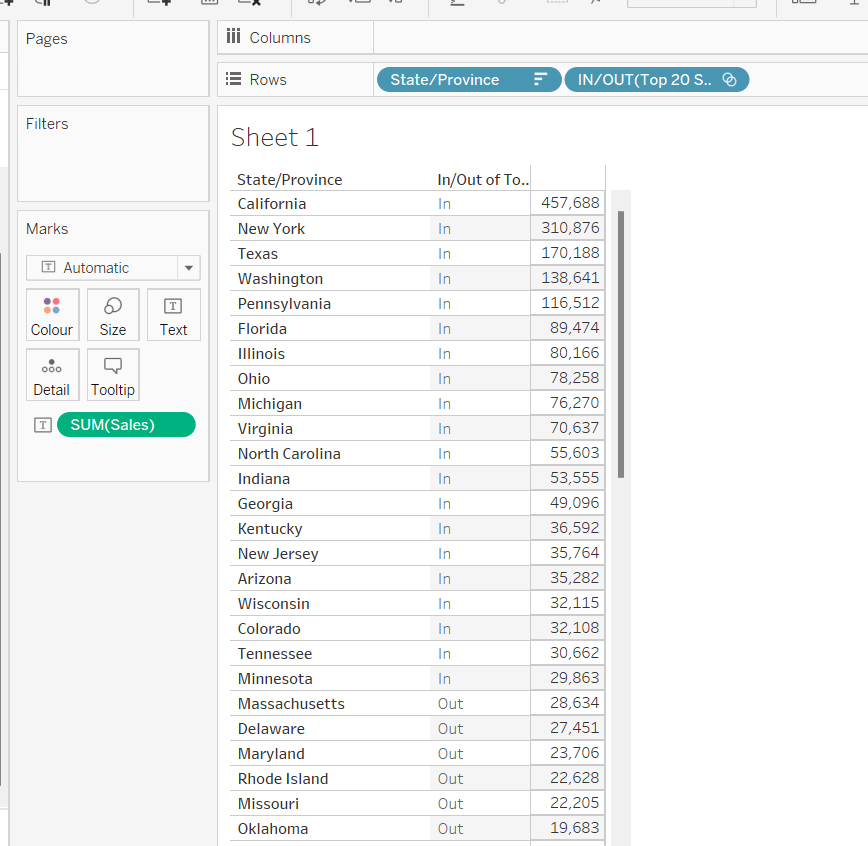The image size is (868, 846).
Task: Open the Detail marks card
Action: coord(52,375)
